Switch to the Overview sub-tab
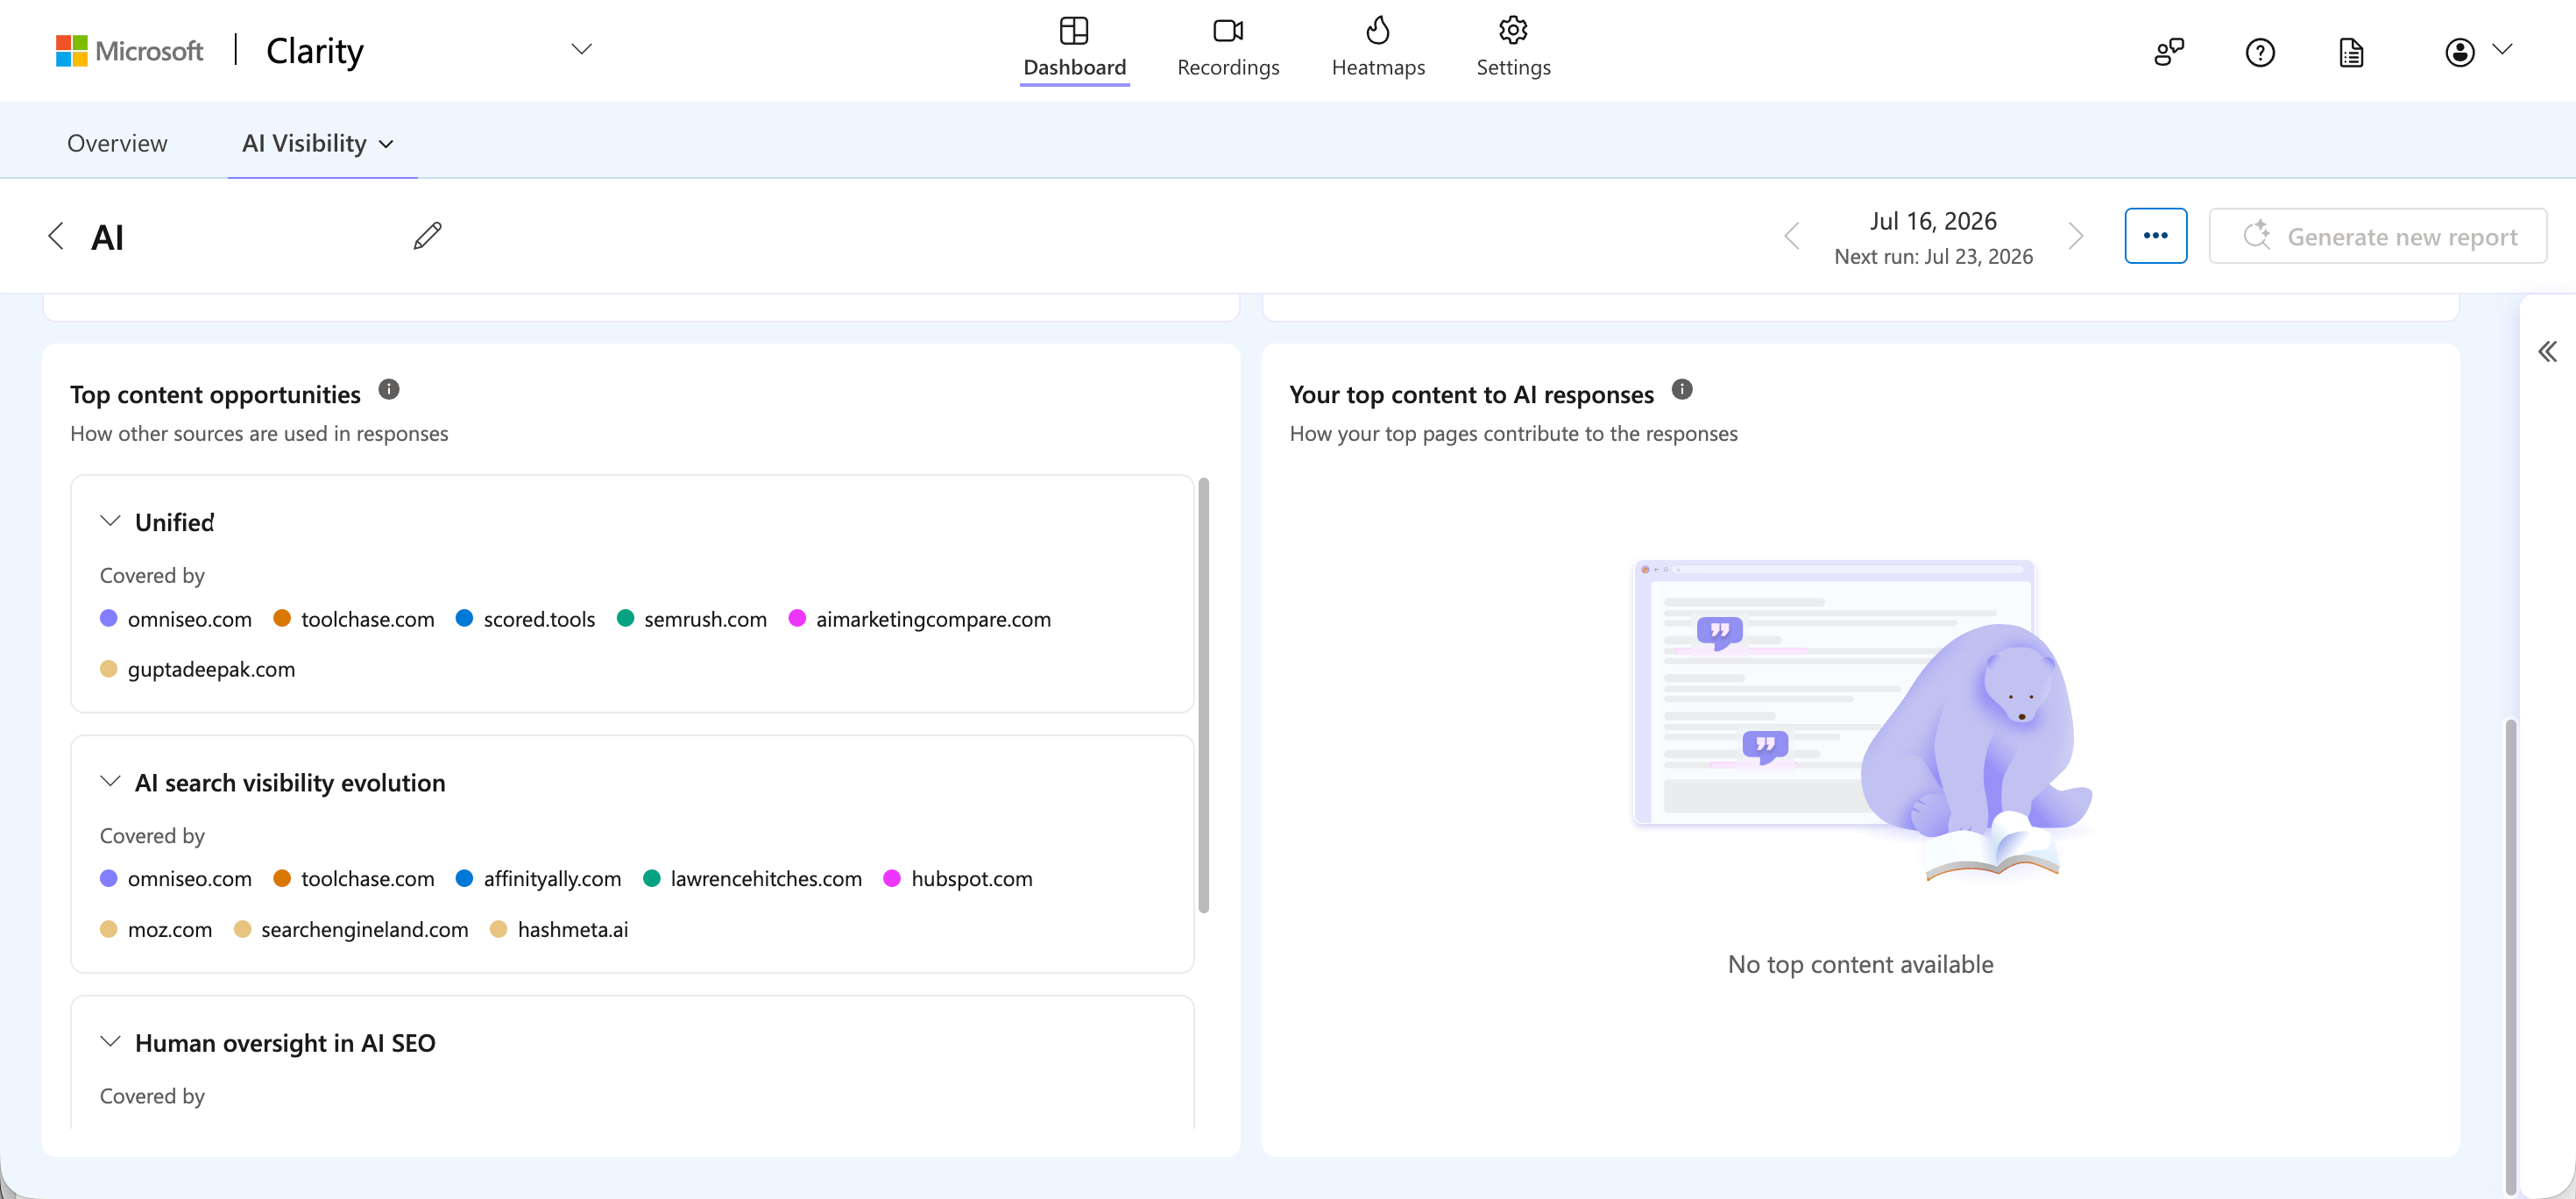 click(117, 143)
